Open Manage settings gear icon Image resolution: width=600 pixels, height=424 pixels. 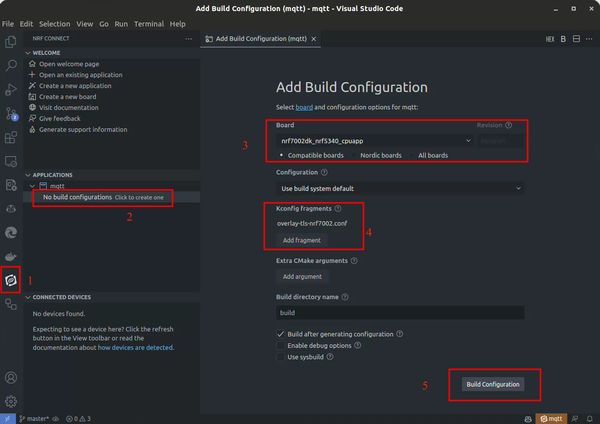11,401
